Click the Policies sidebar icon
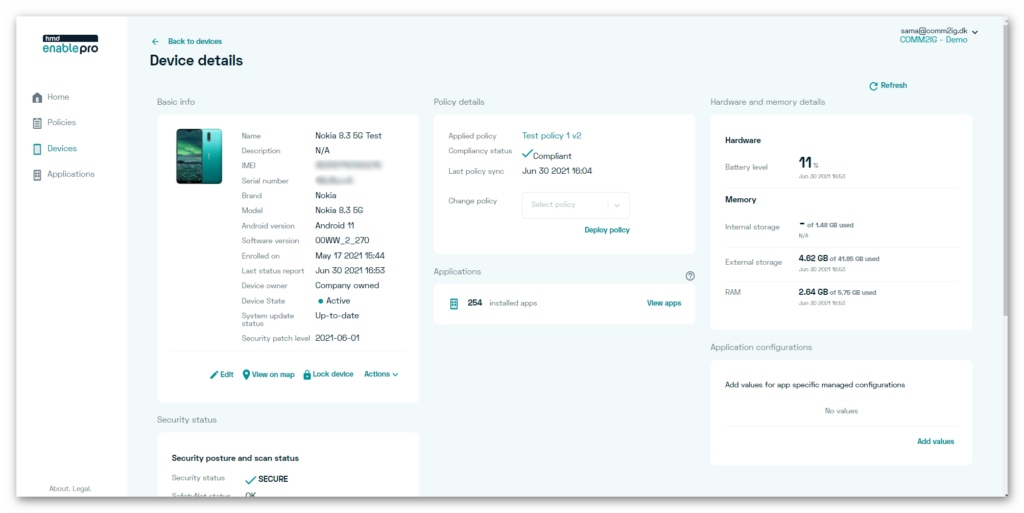Viewport: 1024px width, 513px height. (38, 123)
